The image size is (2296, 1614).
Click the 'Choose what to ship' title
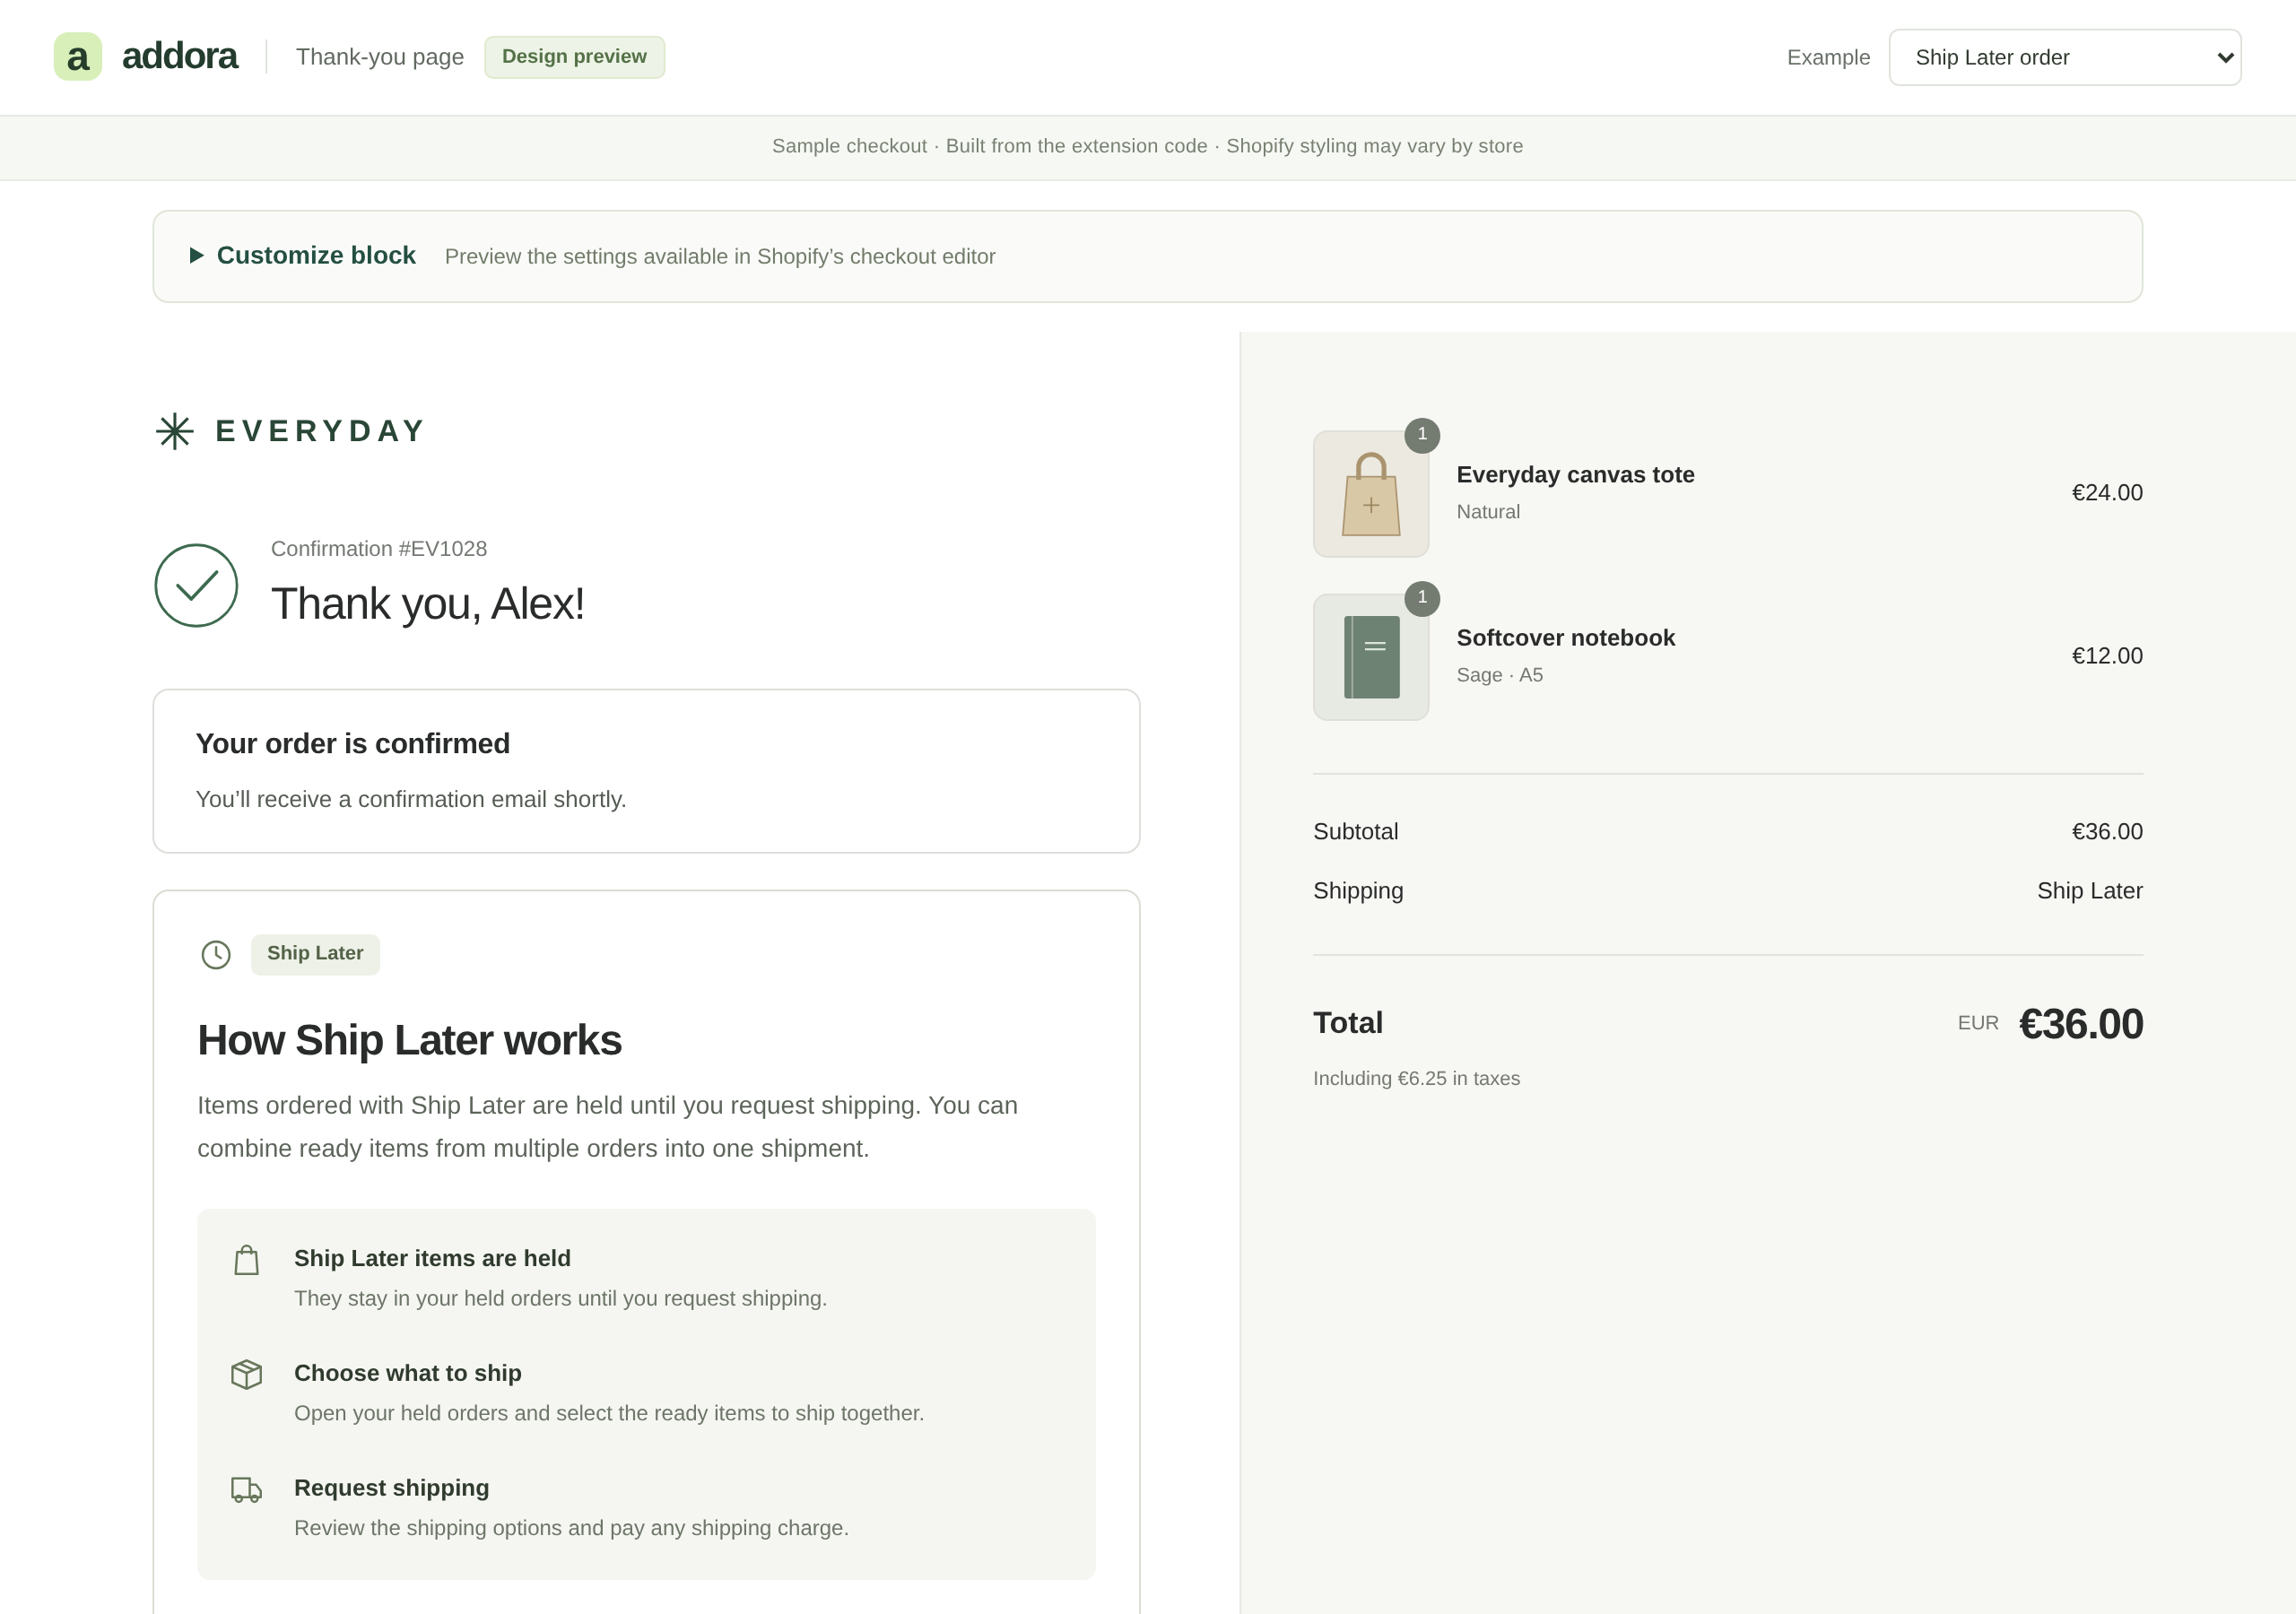408,1373
